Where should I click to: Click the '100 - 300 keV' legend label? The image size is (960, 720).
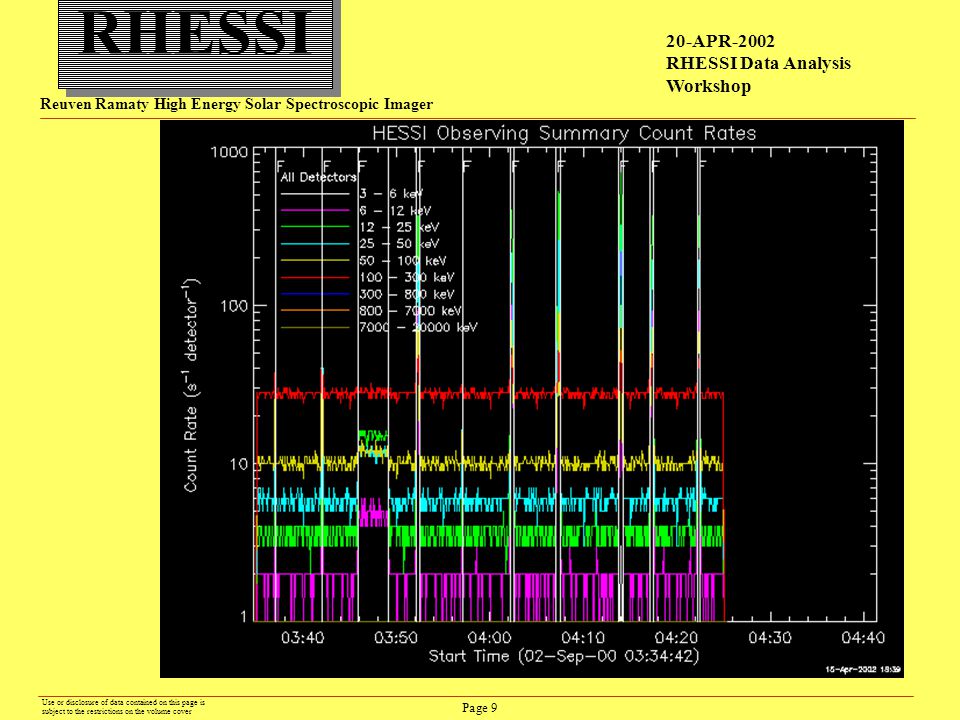click(407, 277)
